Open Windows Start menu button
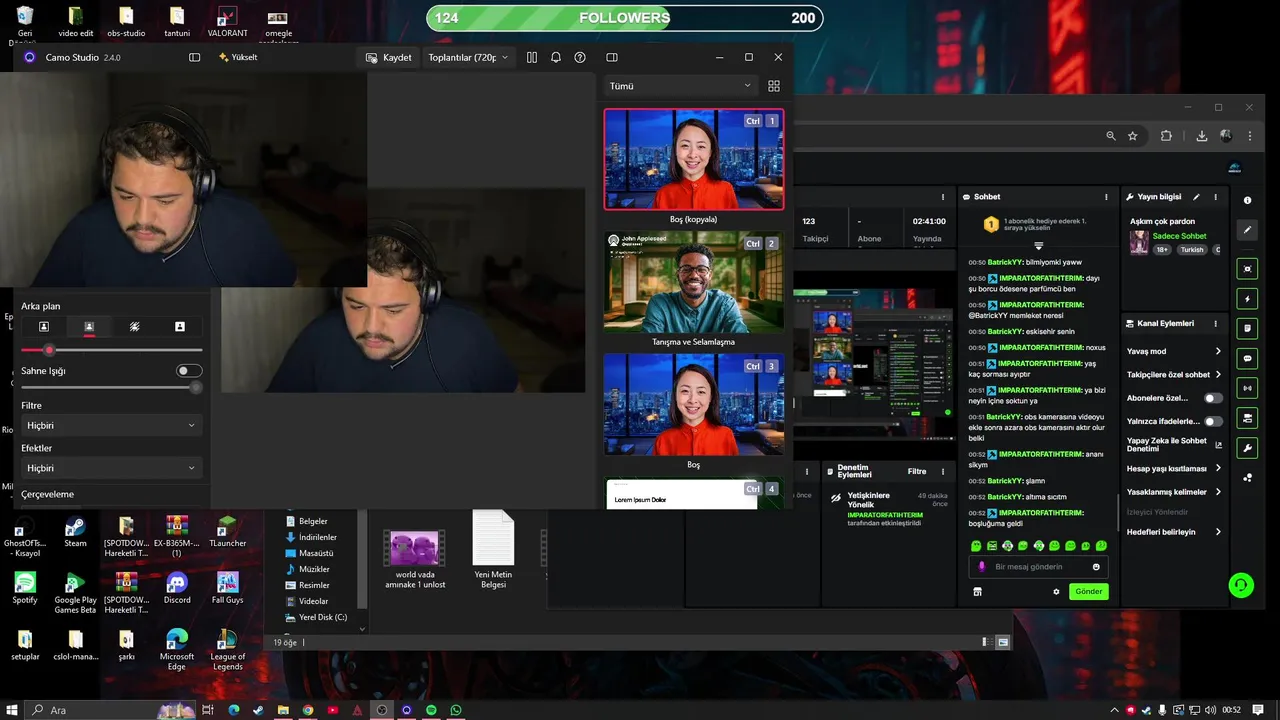The height and width of the screenshot is (720, 1280). coord(11,710)
